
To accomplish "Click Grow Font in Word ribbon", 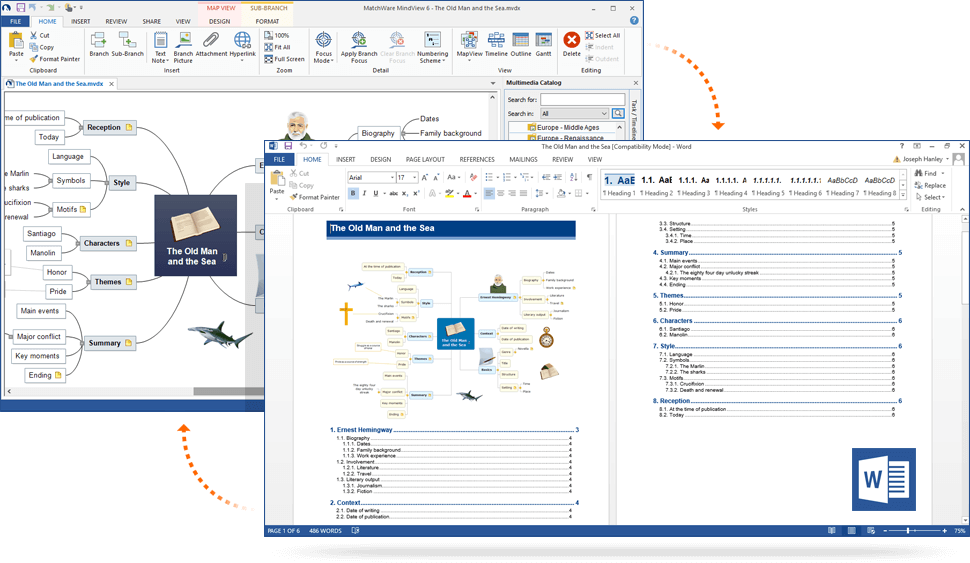I will [425, 178].
